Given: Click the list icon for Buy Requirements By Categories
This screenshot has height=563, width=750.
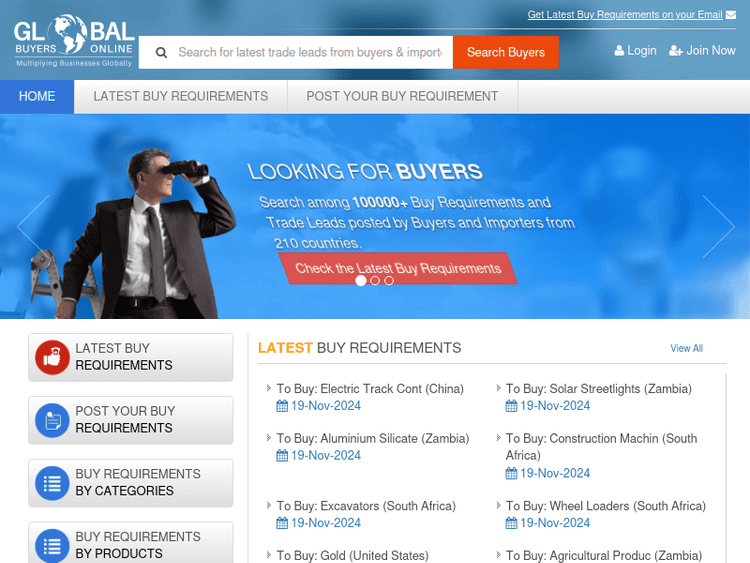Looking at the screenshot, I should pos(53,483).
